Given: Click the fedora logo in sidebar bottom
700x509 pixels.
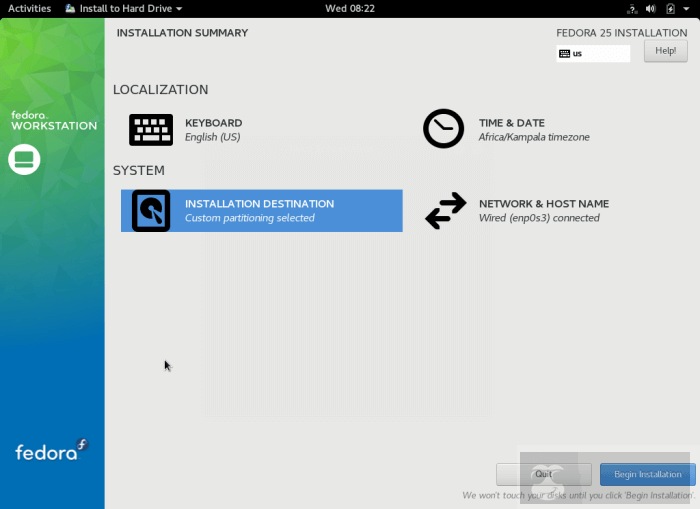Looking at the screenshot, I should [51, 450].
